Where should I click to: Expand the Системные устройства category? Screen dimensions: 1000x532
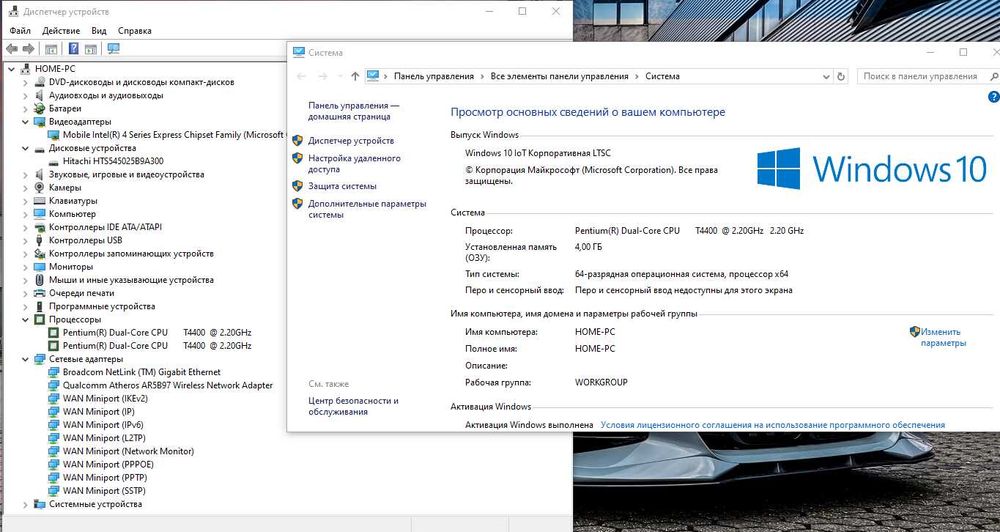click(x=26, y=504)
